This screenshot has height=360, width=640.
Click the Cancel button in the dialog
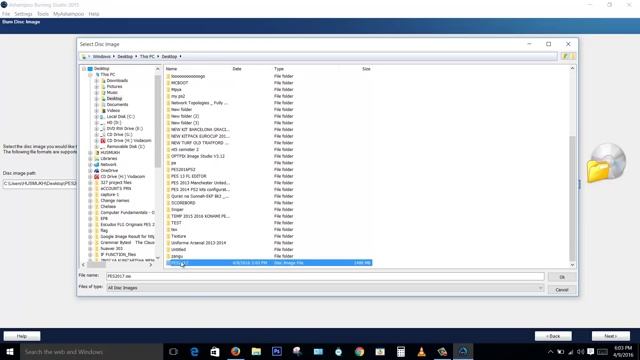click(562, 290)
